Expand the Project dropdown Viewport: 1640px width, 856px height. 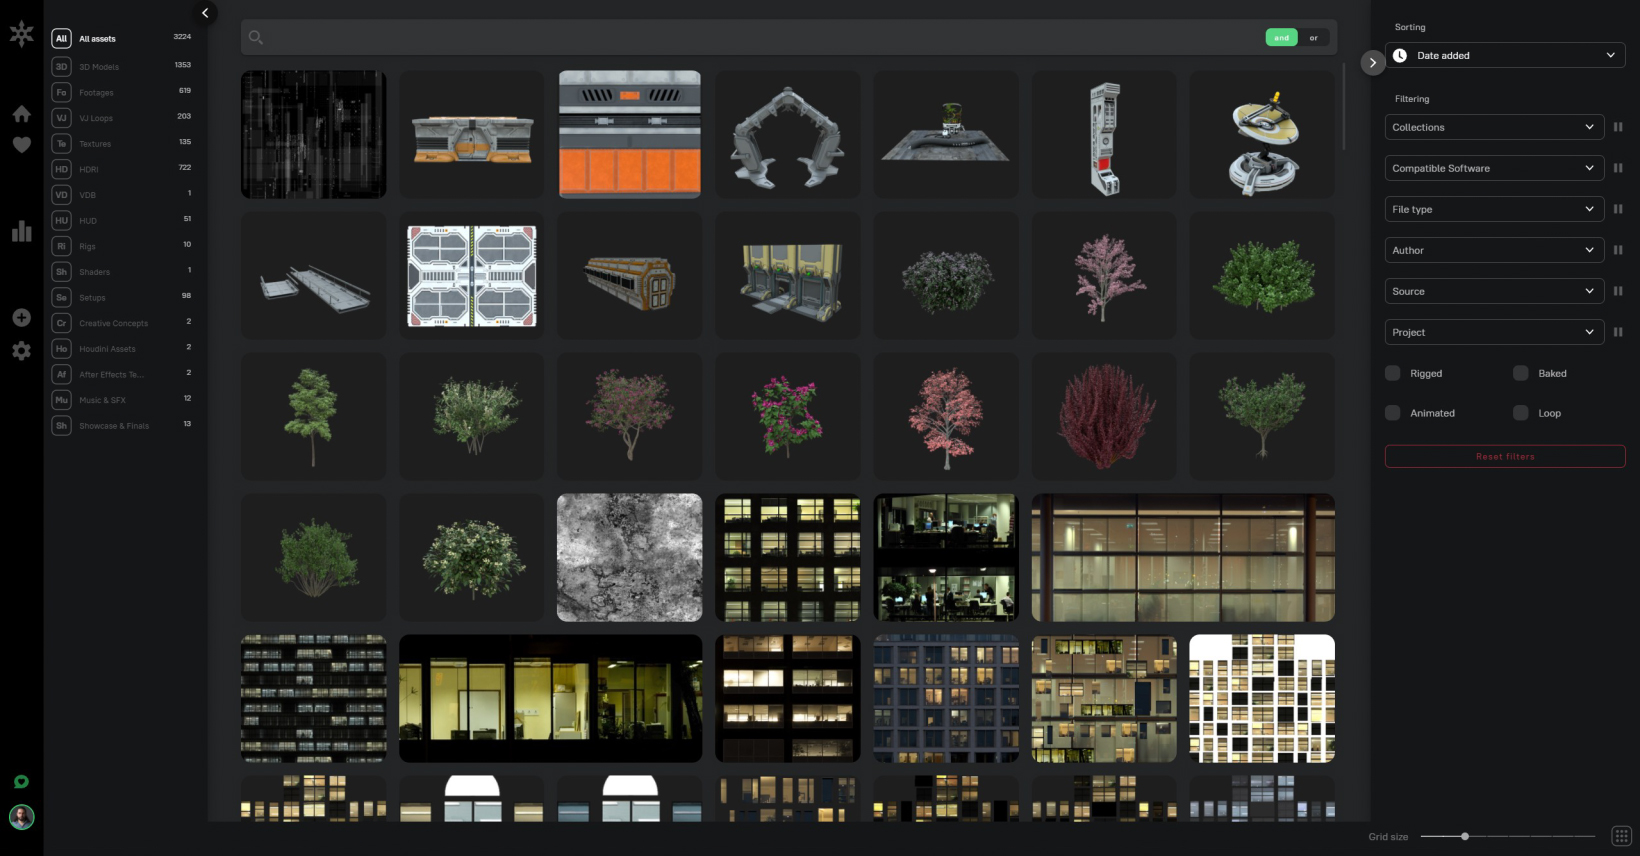coord(1495,332)
